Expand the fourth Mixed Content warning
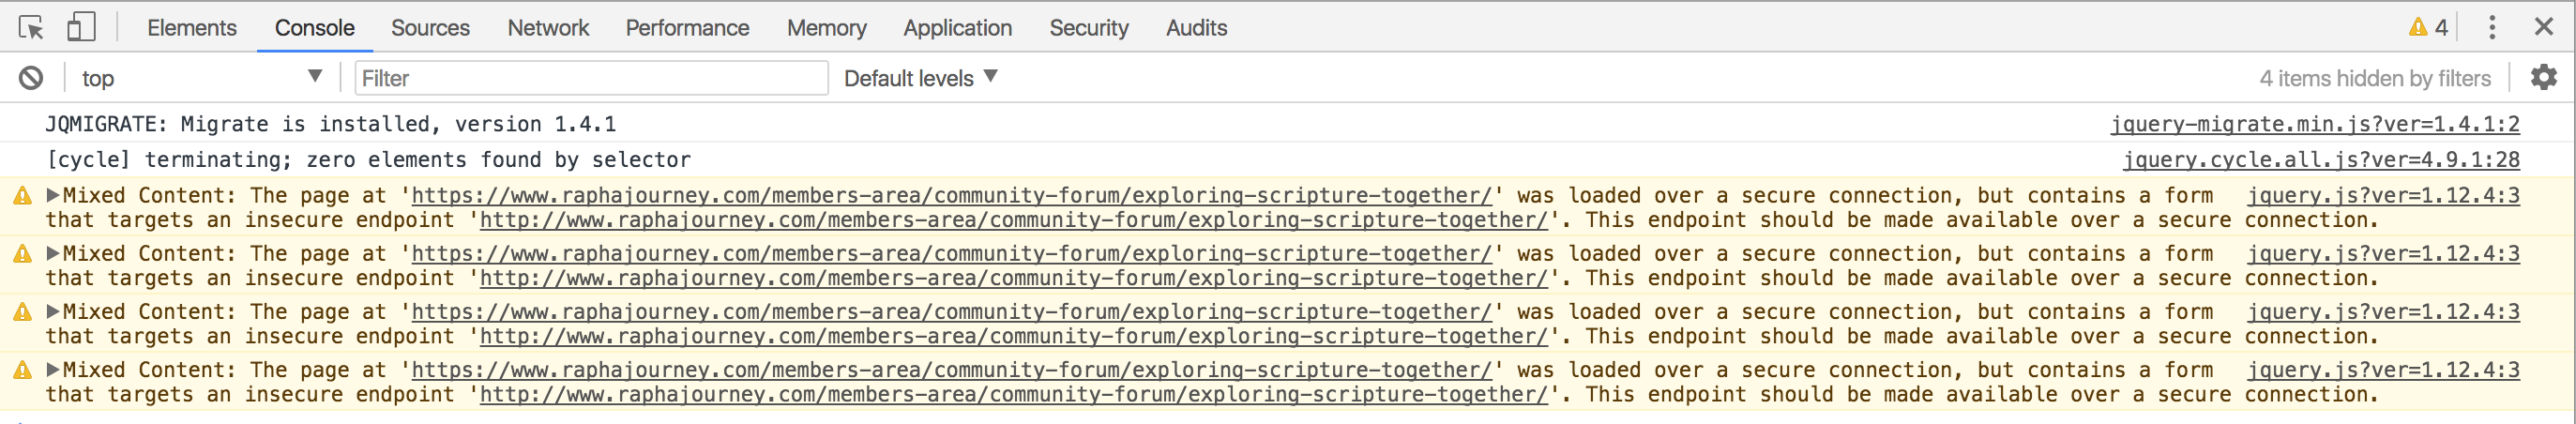The height and width of the screenshot is (424, 2576). [x=53, y=369]
